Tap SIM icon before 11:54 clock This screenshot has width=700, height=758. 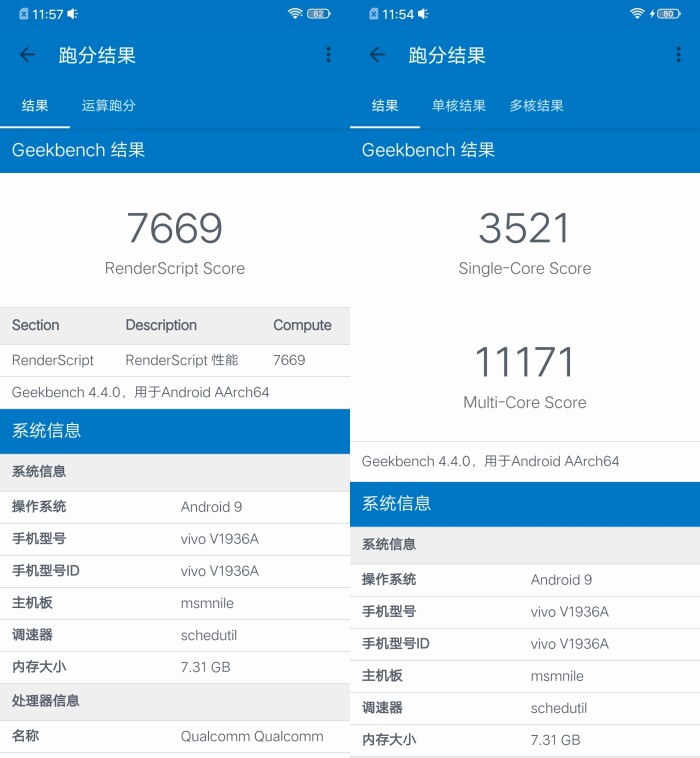[374, 14]
